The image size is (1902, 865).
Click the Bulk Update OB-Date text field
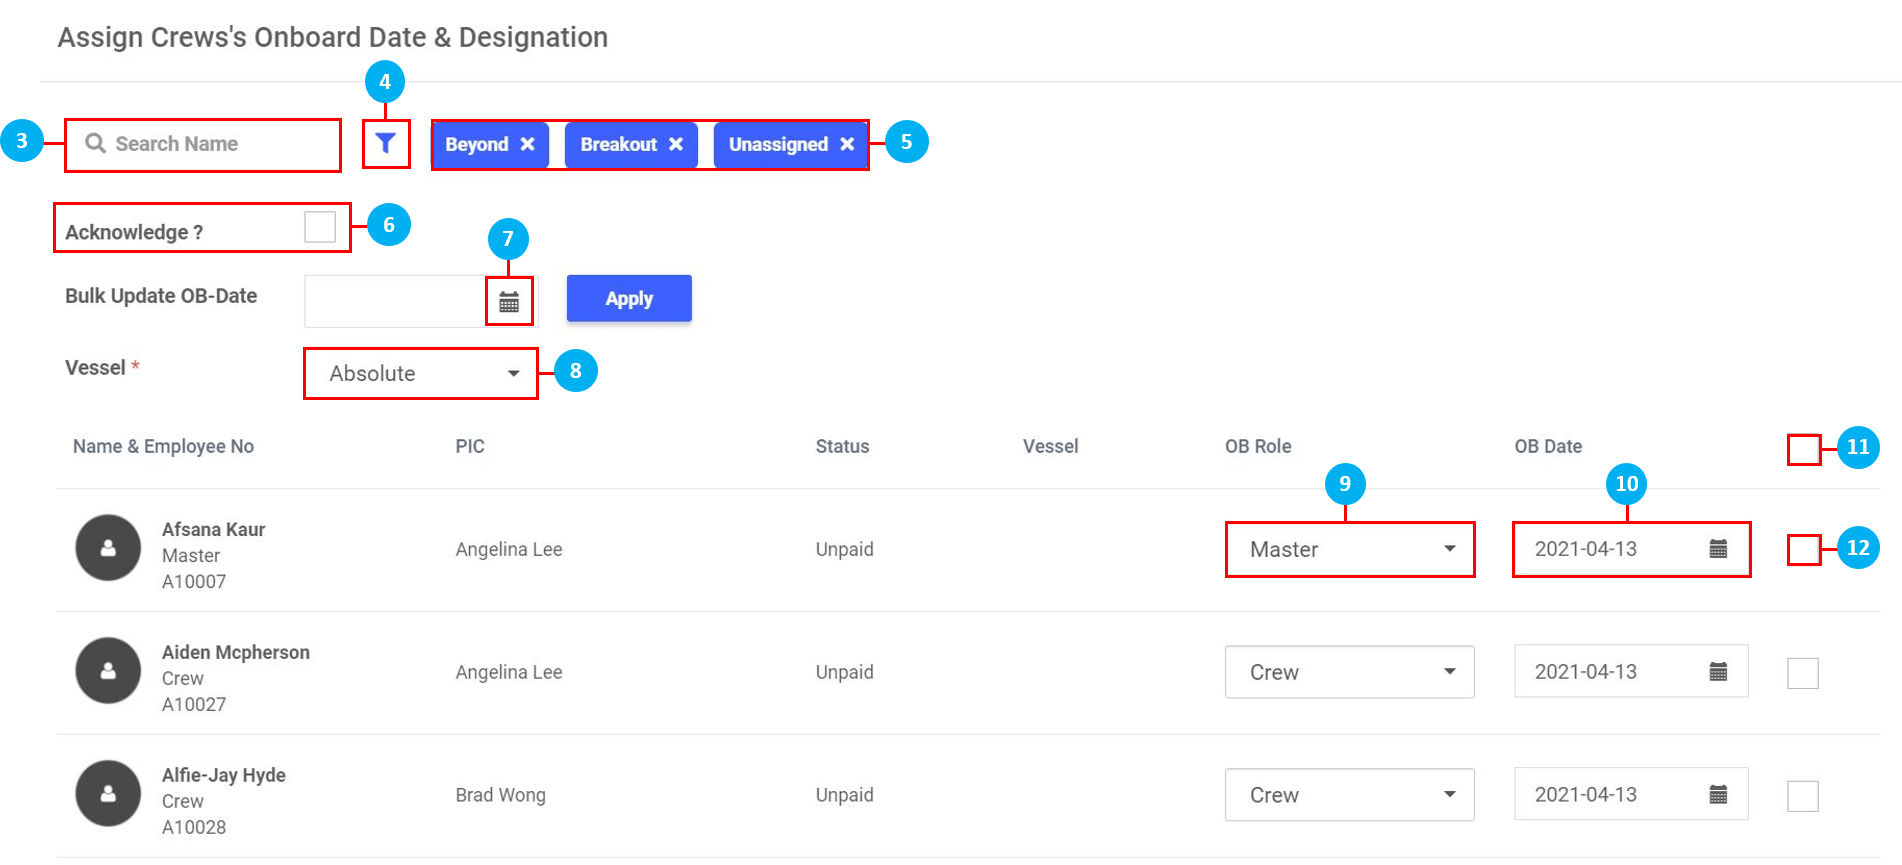(x=395, y=301)
